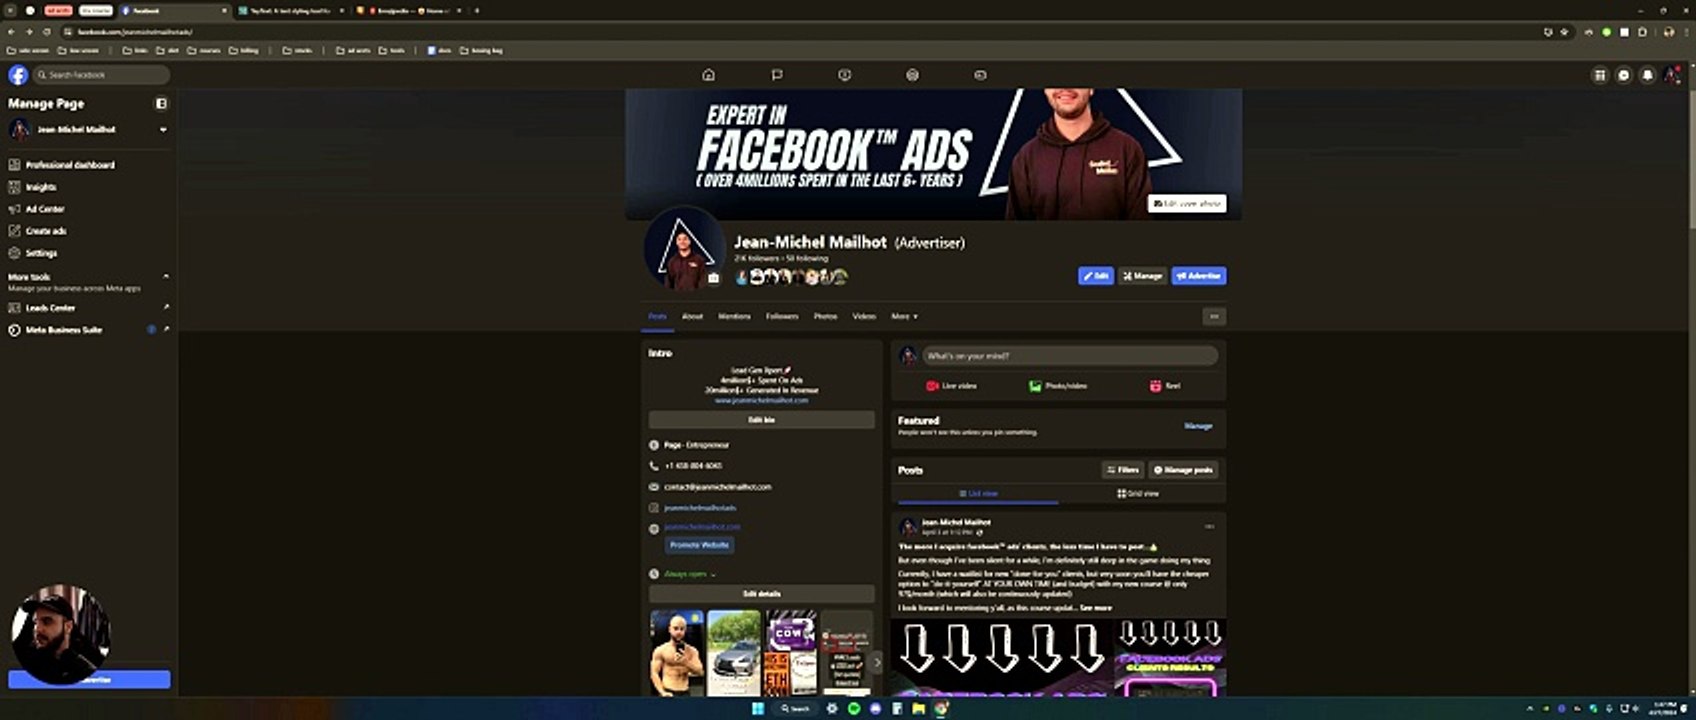Click the Manage posts button
The height and width of the screenshot is (720, 1696).
pyautogui.click(x=1183, y=469)
